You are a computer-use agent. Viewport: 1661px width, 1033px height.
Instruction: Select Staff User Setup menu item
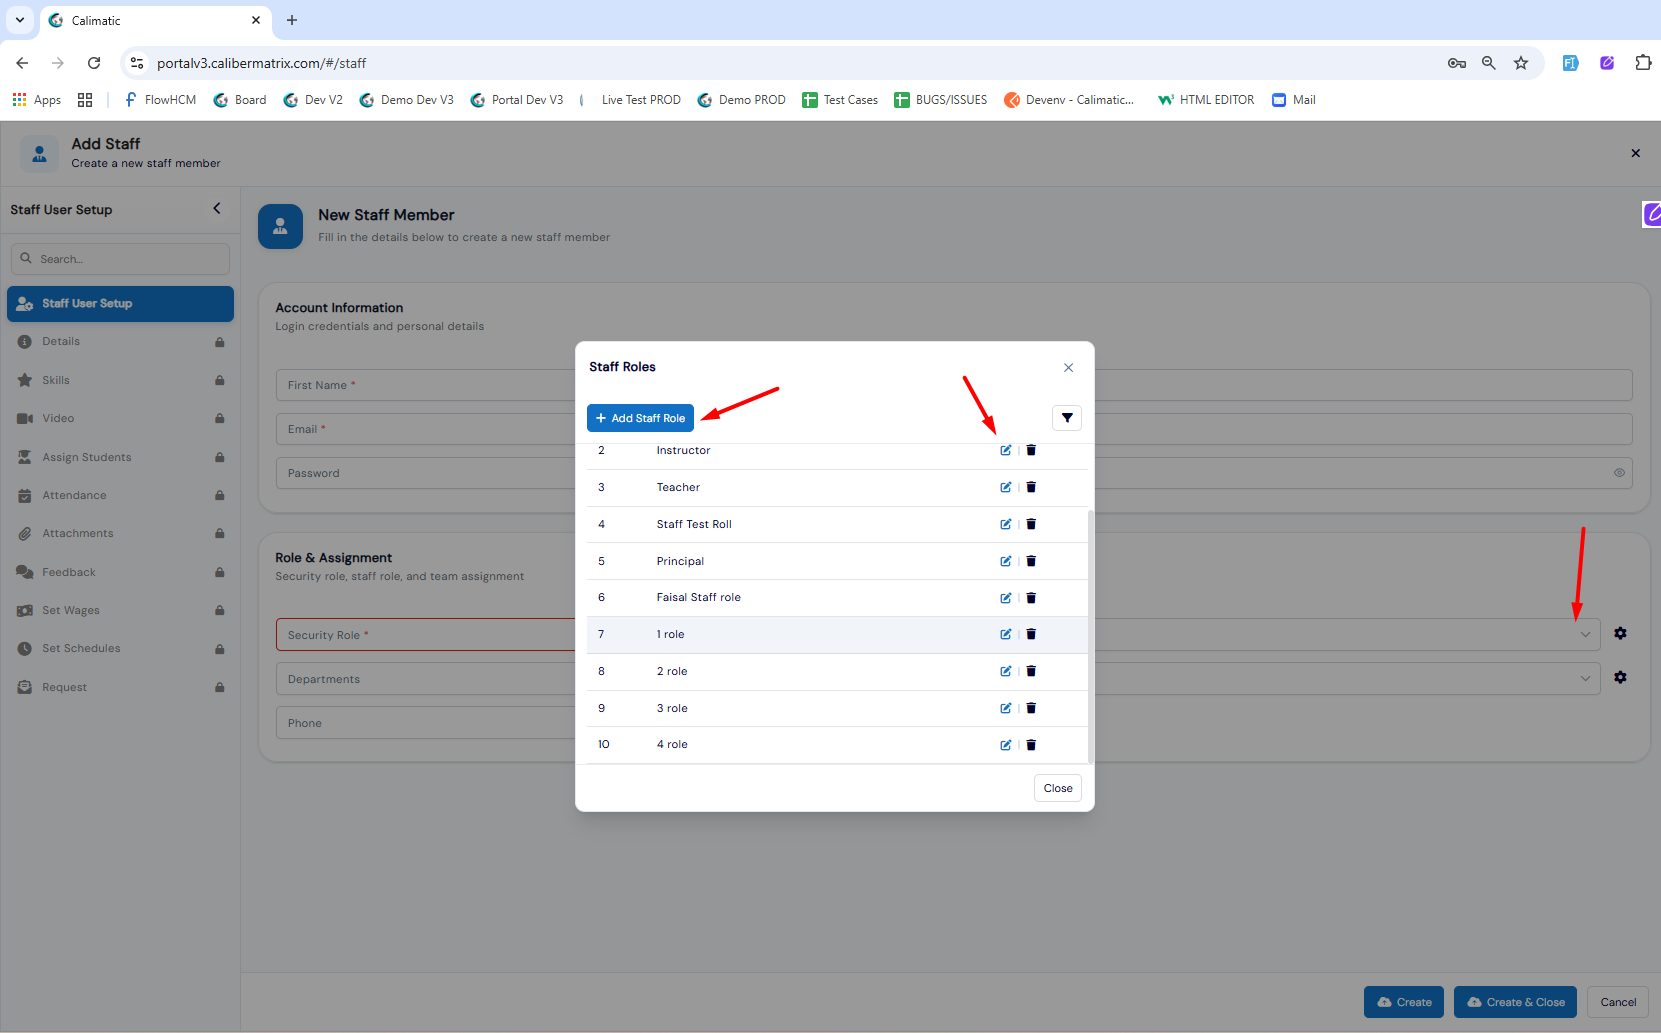point(120,304)
